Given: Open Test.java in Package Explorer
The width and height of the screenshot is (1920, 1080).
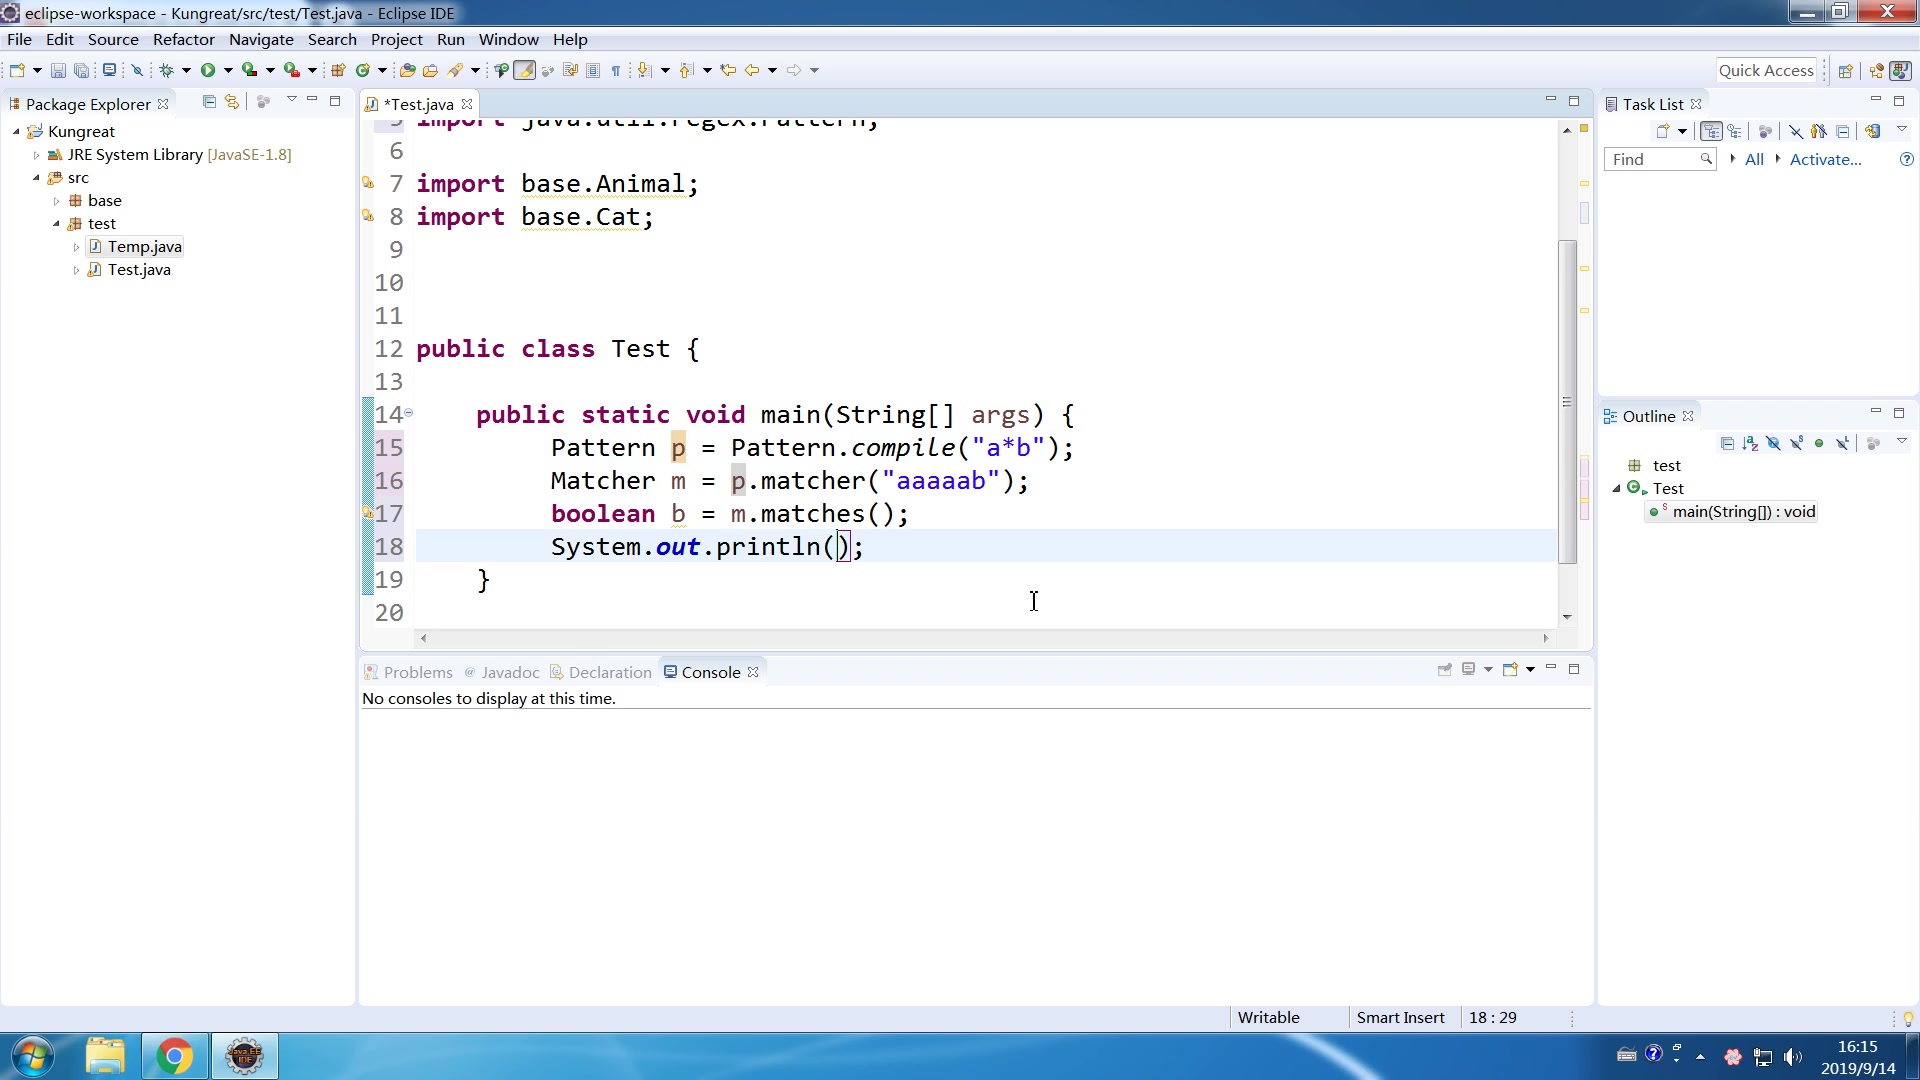Looking at the screenshot, I should point(137,268).
